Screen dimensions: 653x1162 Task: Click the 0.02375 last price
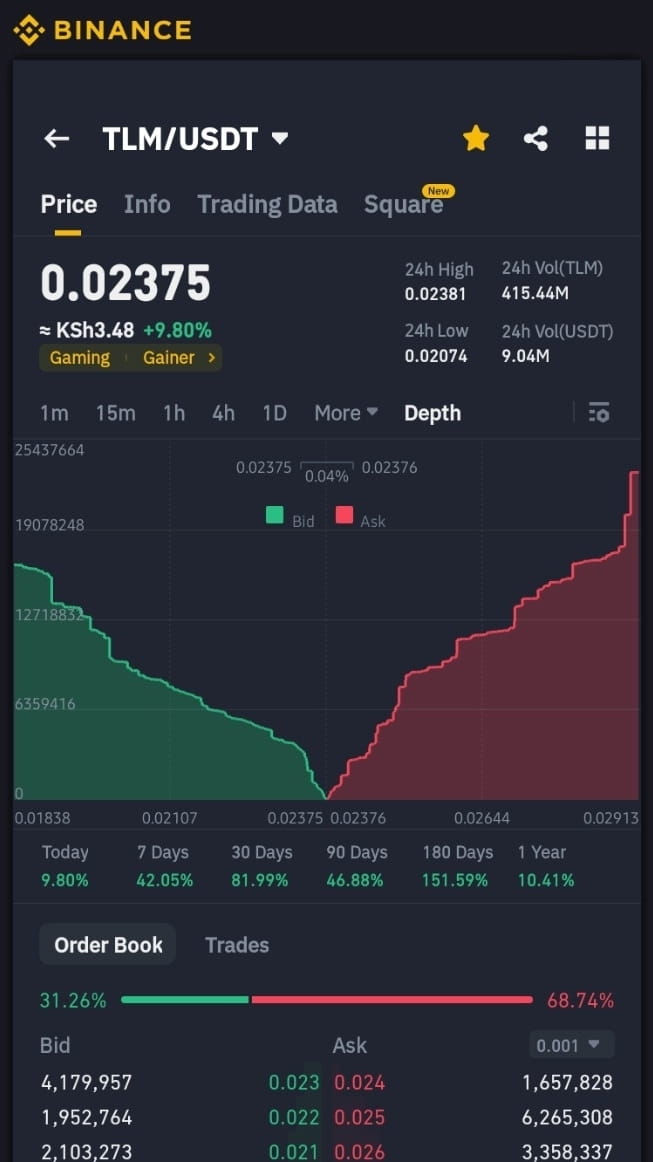pos(125,283)
